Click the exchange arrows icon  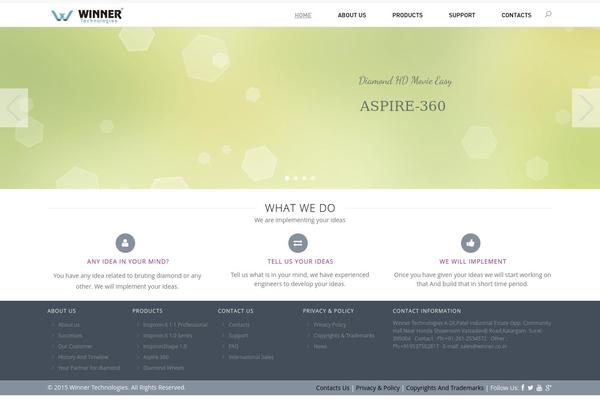point(298,243)
